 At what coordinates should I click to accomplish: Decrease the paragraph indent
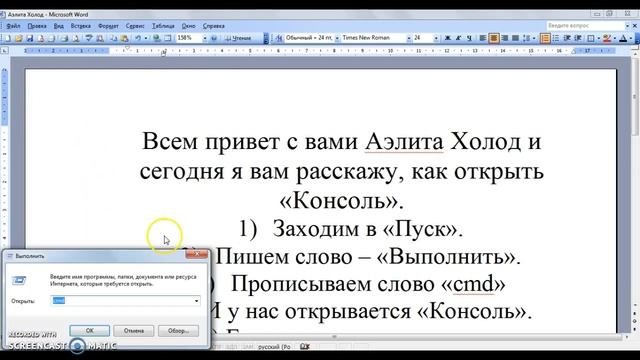[567, 38]
